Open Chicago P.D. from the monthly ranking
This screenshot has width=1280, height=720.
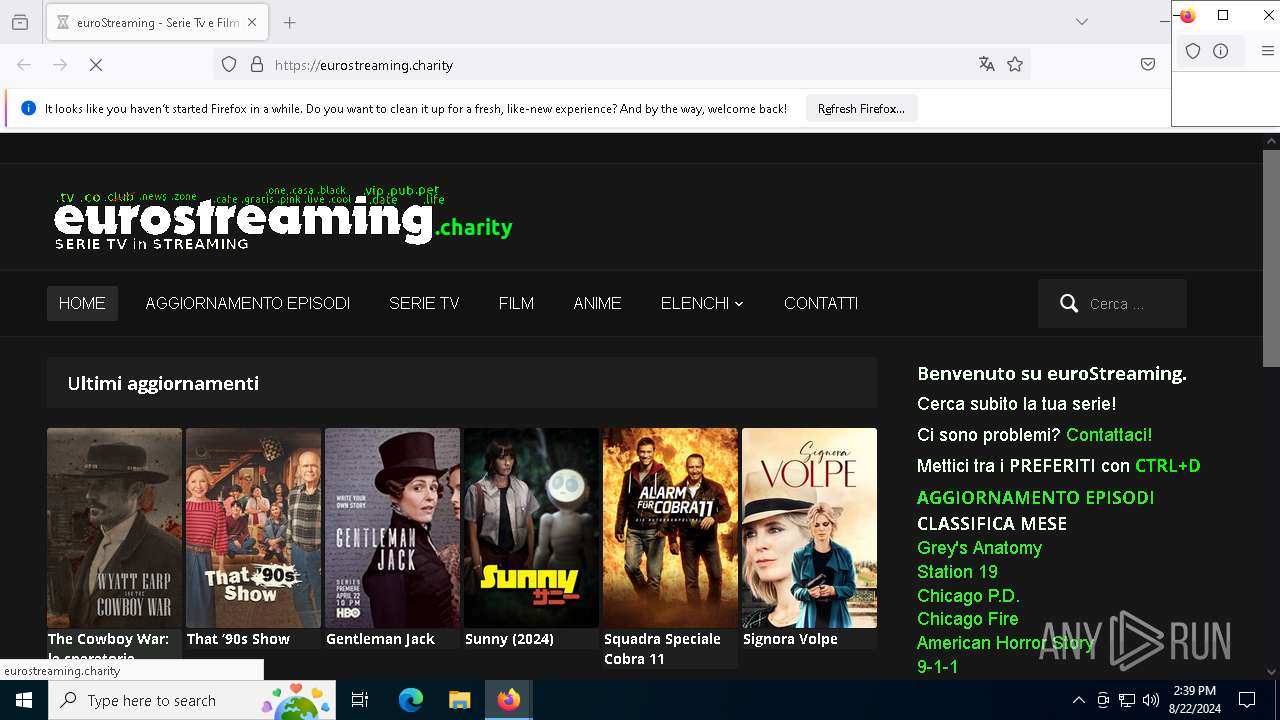tap(968, 596)
